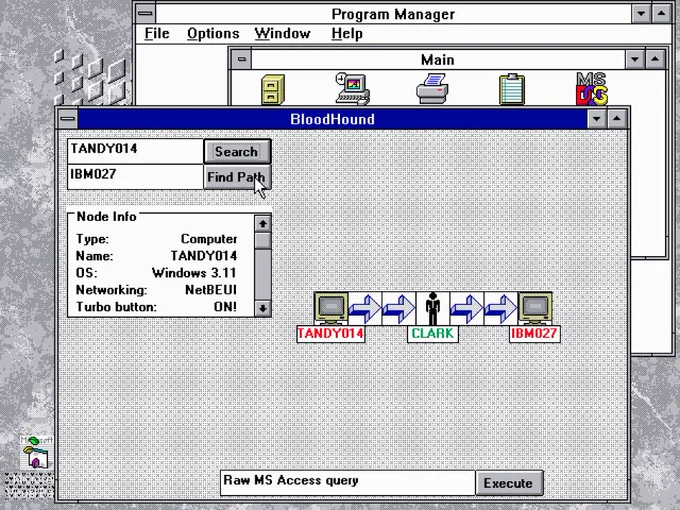Click the IBM027 target input field
This screenshot has width=680, height=510.
135,177
